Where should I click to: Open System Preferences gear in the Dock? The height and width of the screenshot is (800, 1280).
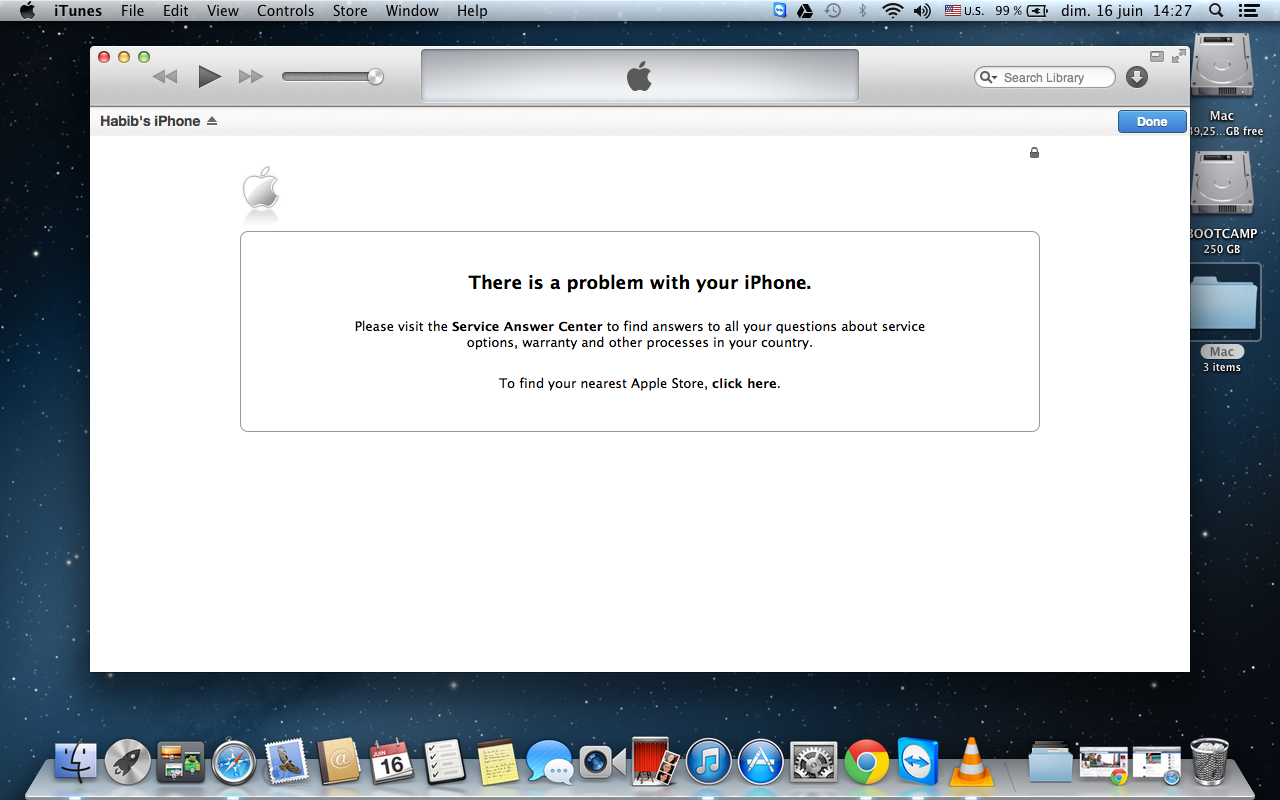click(x=814, y=763)
